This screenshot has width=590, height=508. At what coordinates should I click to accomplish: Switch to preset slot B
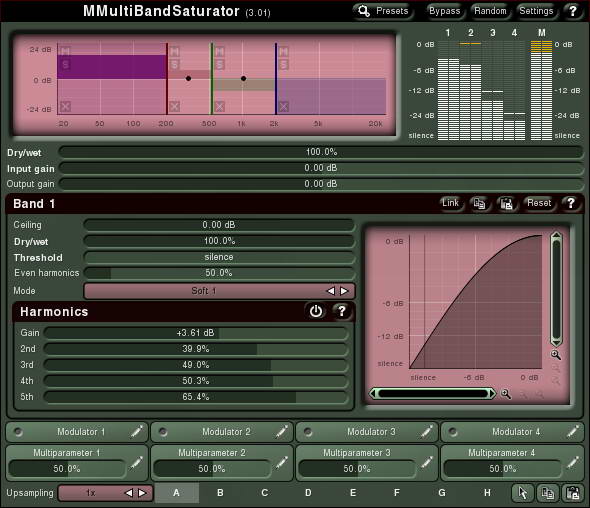[220, 493]
